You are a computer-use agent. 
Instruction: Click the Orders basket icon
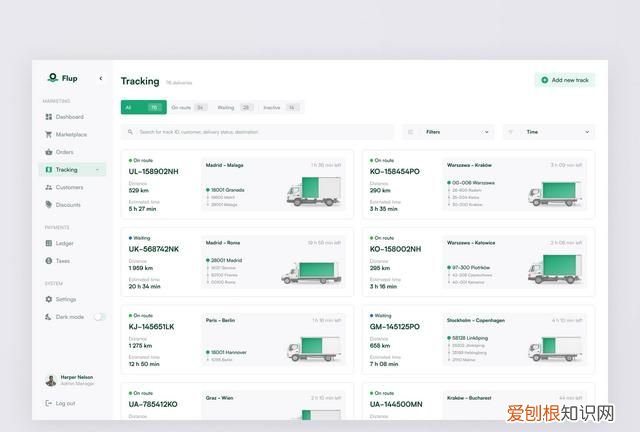pyautogui.click(x=49, y=152)
